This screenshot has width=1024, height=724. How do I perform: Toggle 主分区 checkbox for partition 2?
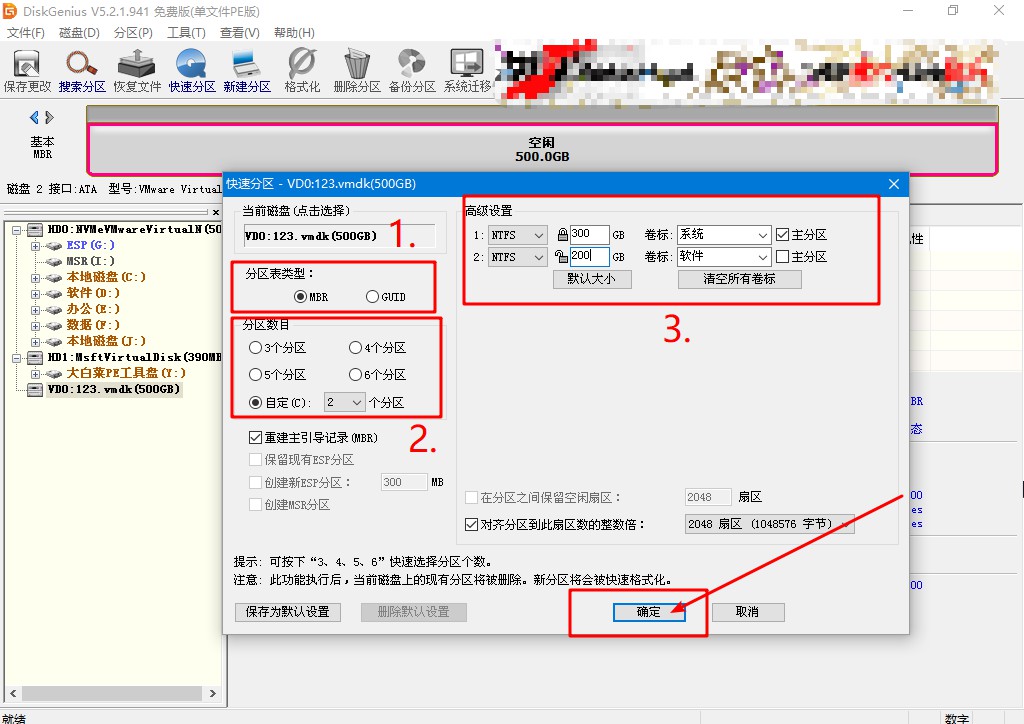pos(783,256)
